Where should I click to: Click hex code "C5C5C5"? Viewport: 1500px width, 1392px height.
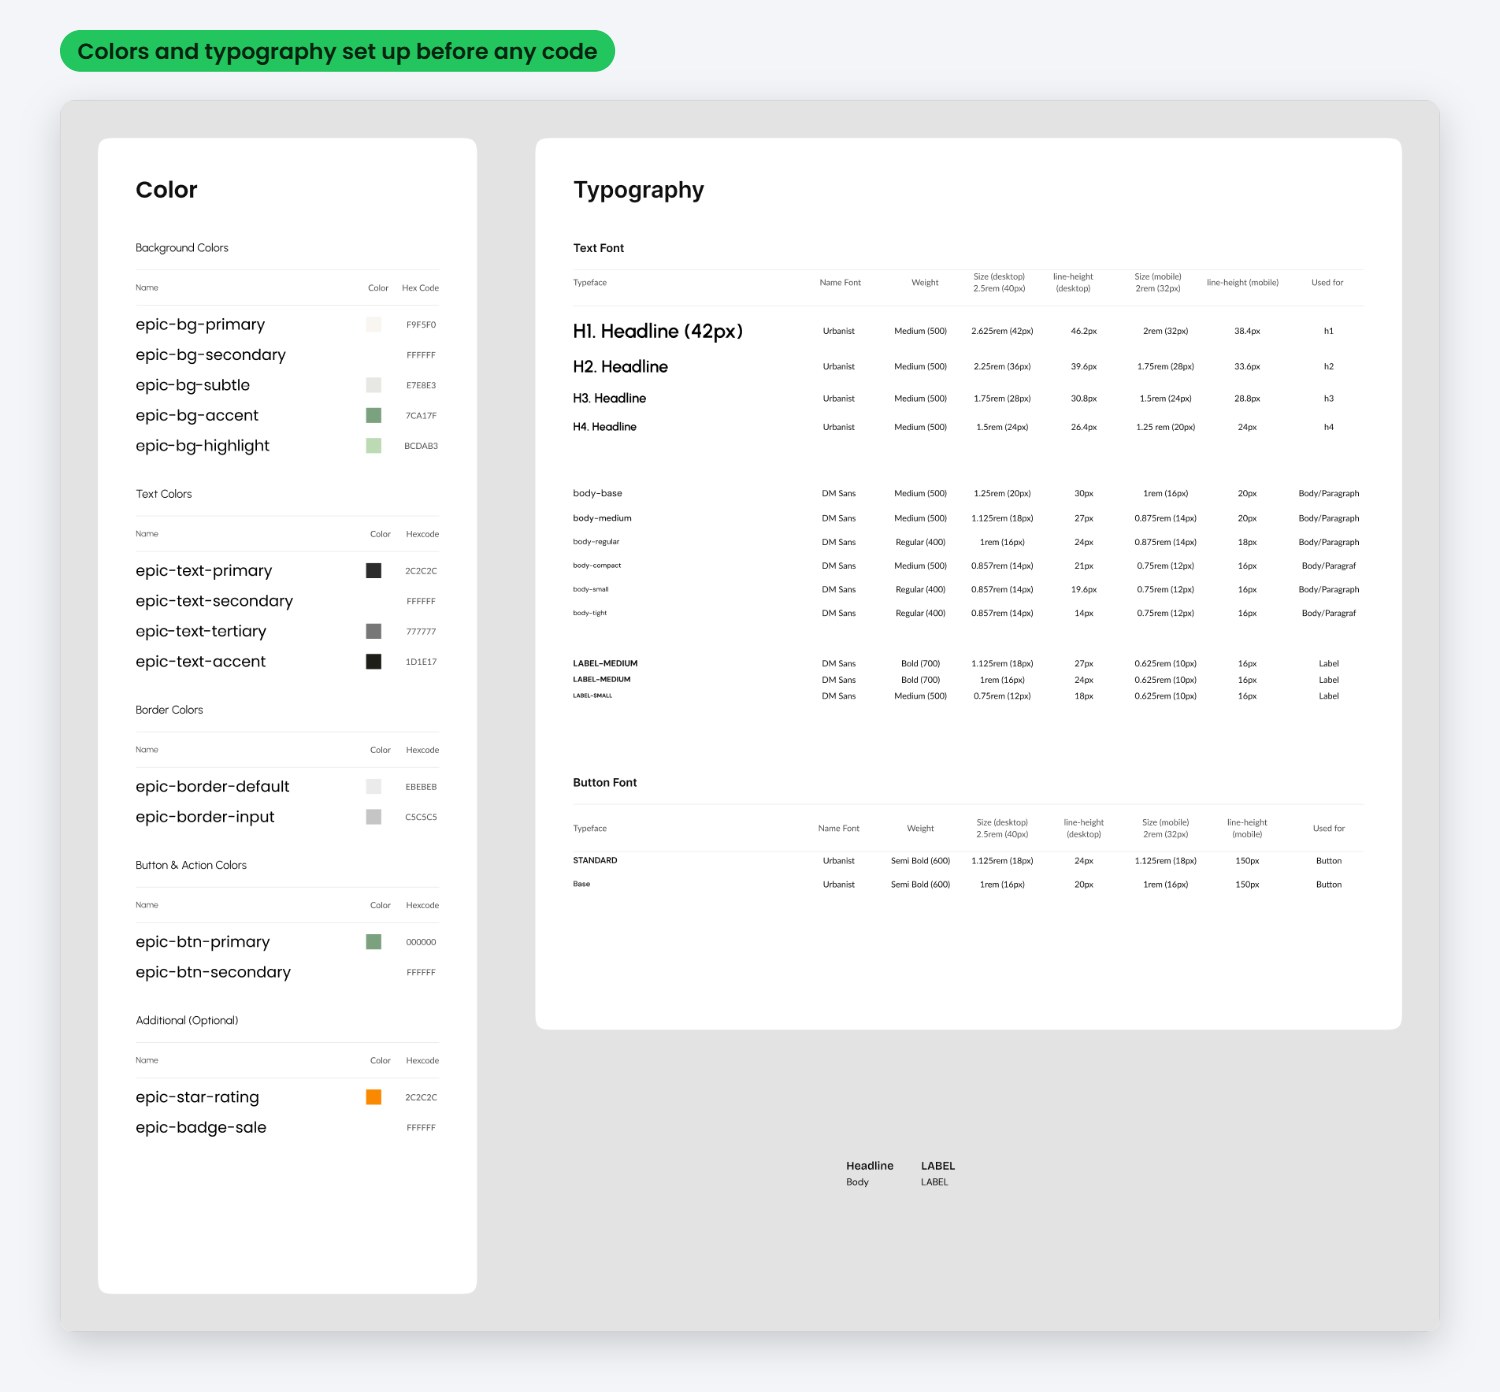421,817
